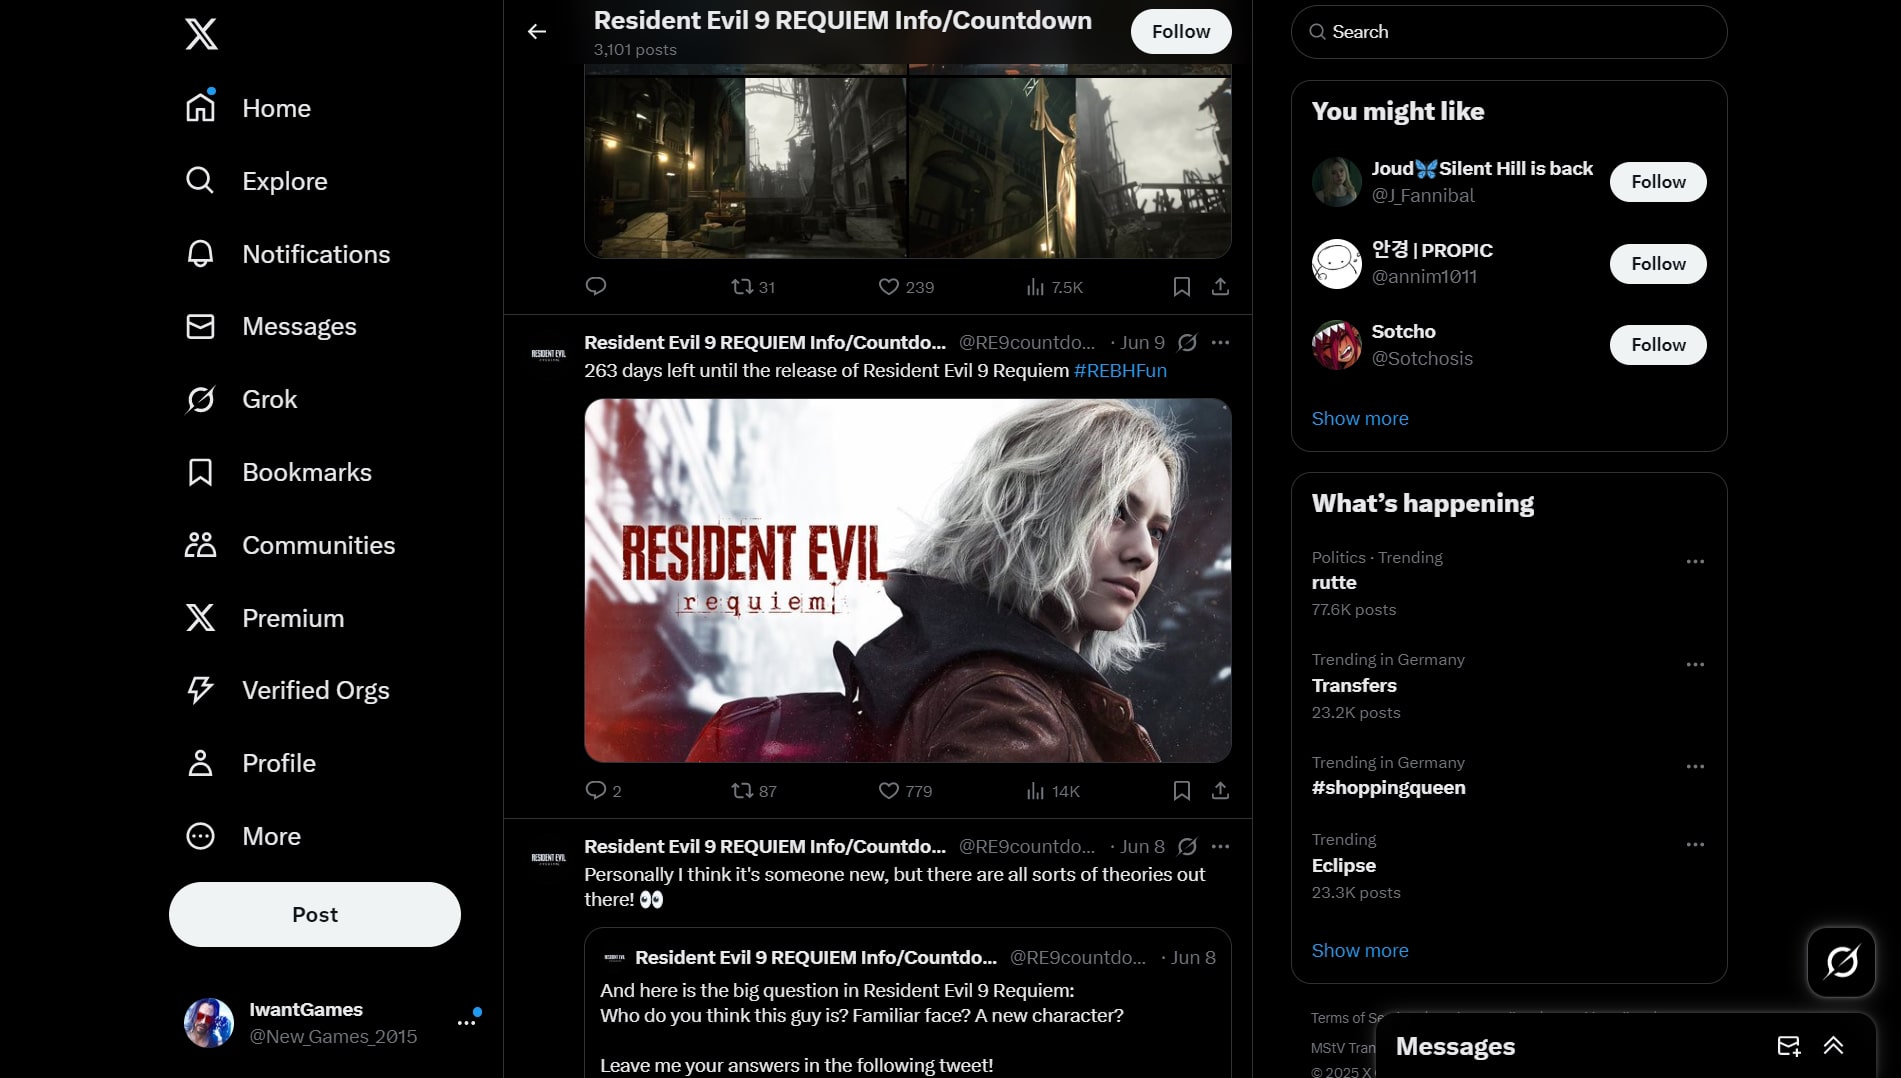Viewport: 1901px width, 1078px height.
Task: Follow Sotcho
Action: coord(1658,345)
